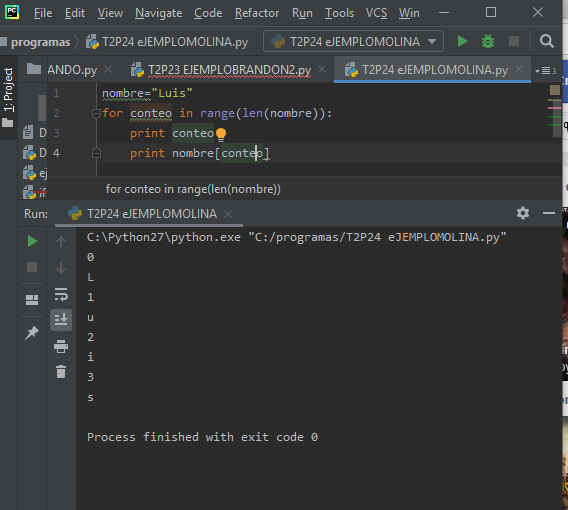Clear console with the trash icon
This screenshot has height=510, width=568.
(x=61, y=372)
